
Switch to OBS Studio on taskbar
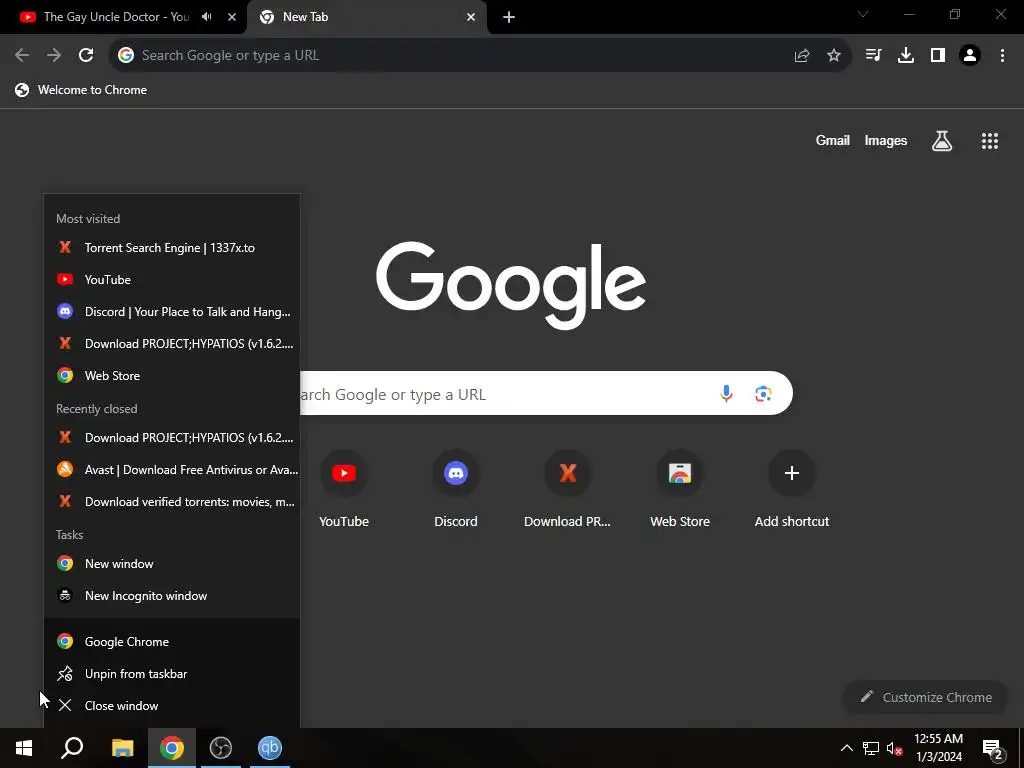click(221, 748)
